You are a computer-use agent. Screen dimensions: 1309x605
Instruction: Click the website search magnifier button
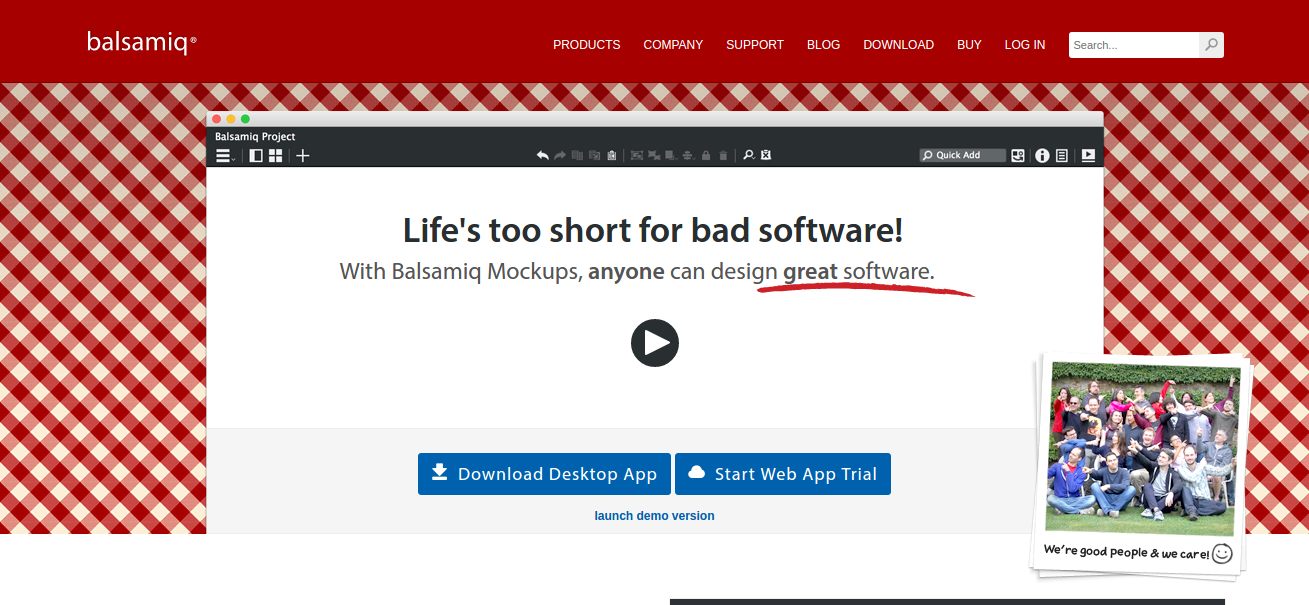coord(1211,45)
